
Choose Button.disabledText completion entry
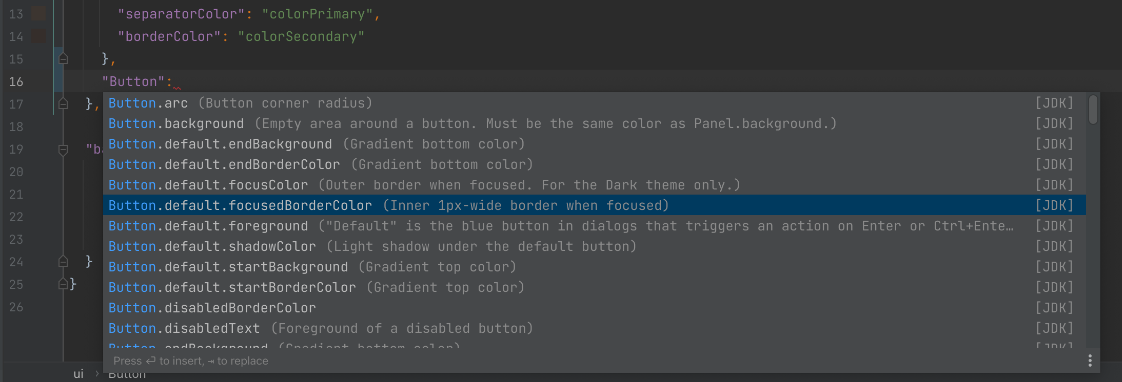(x=594, y=328)
